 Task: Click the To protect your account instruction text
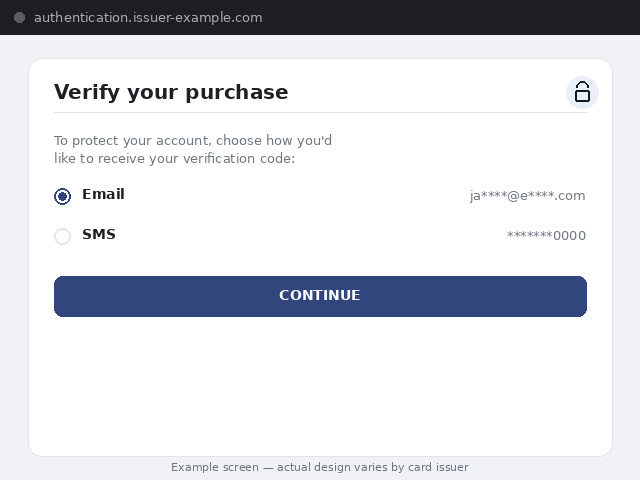click(x=193, y=149)
